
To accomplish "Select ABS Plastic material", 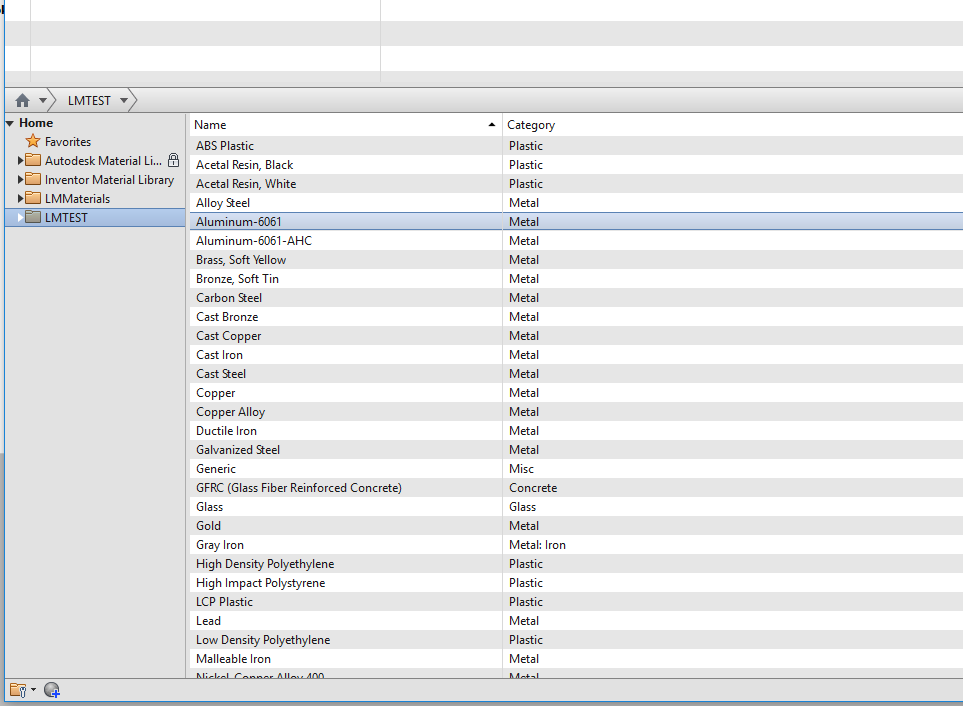I will 225,146.
